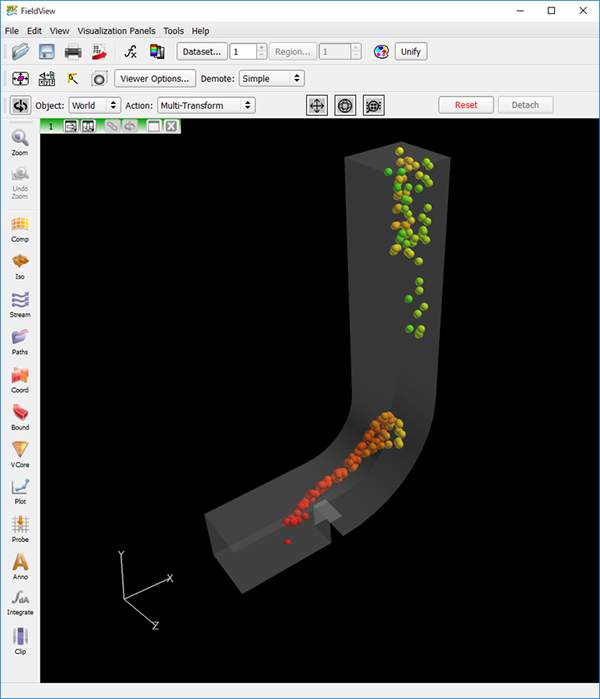
Task: Expand the Demote Simple dropdown
Action: tap(271, 78)
